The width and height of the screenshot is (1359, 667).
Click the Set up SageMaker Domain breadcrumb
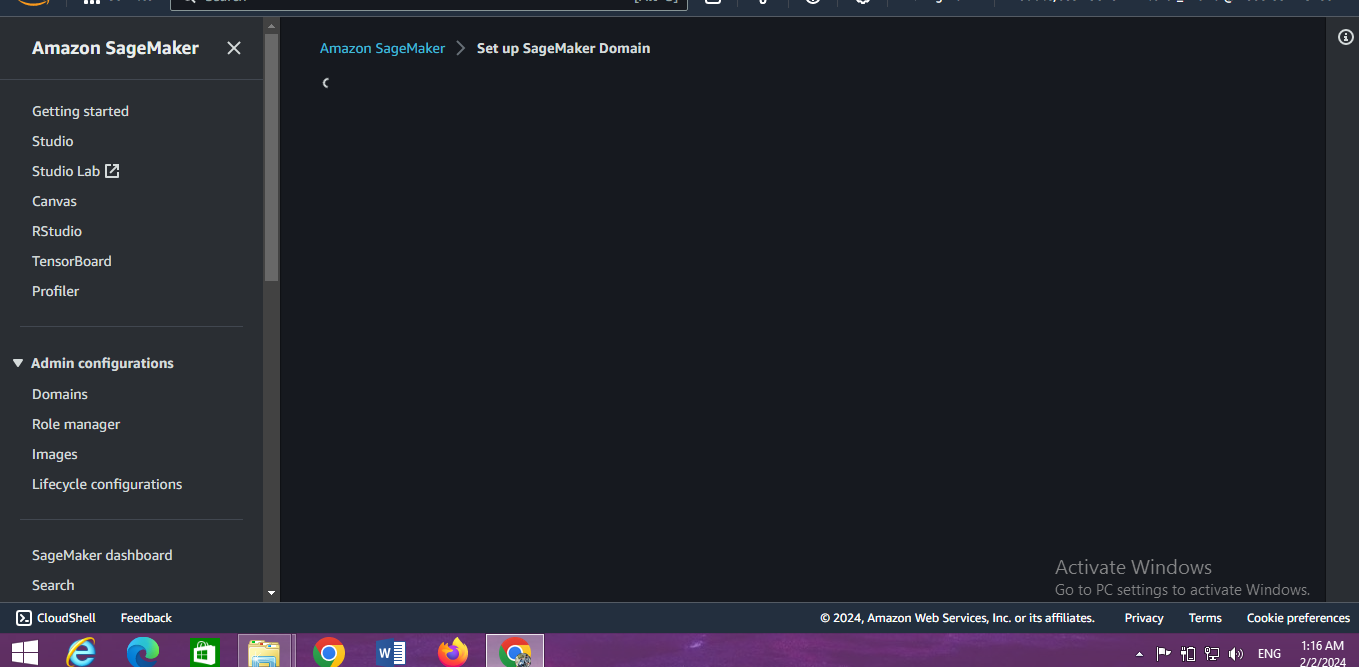563,48
